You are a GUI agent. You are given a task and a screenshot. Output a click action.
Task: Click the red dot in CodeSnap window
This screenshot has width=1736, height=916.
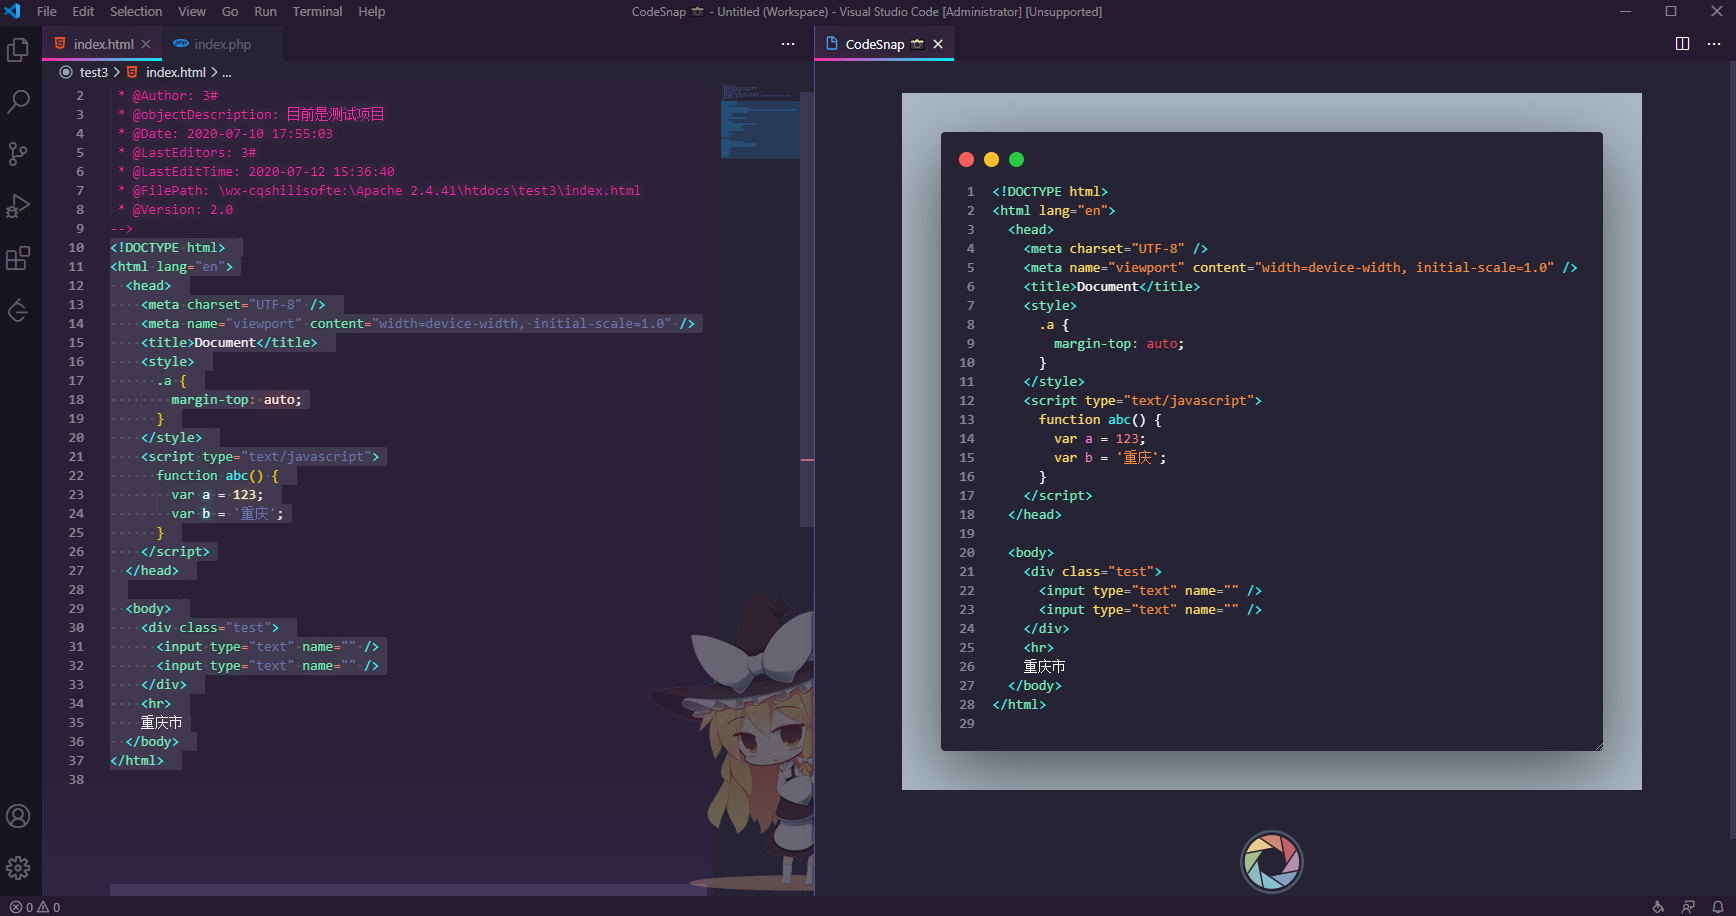[966, 160]
